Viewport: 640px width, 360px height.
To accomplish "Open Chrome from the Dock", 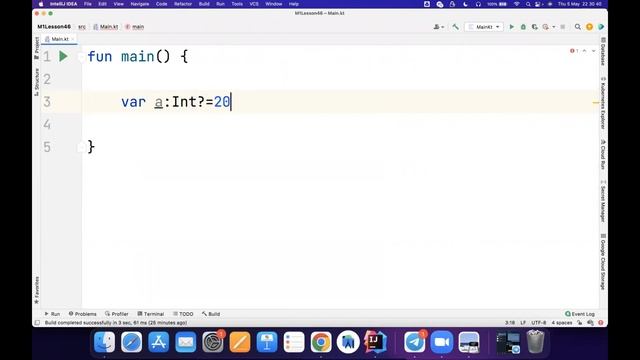I will pyautogui.click(x=321, y=342).
